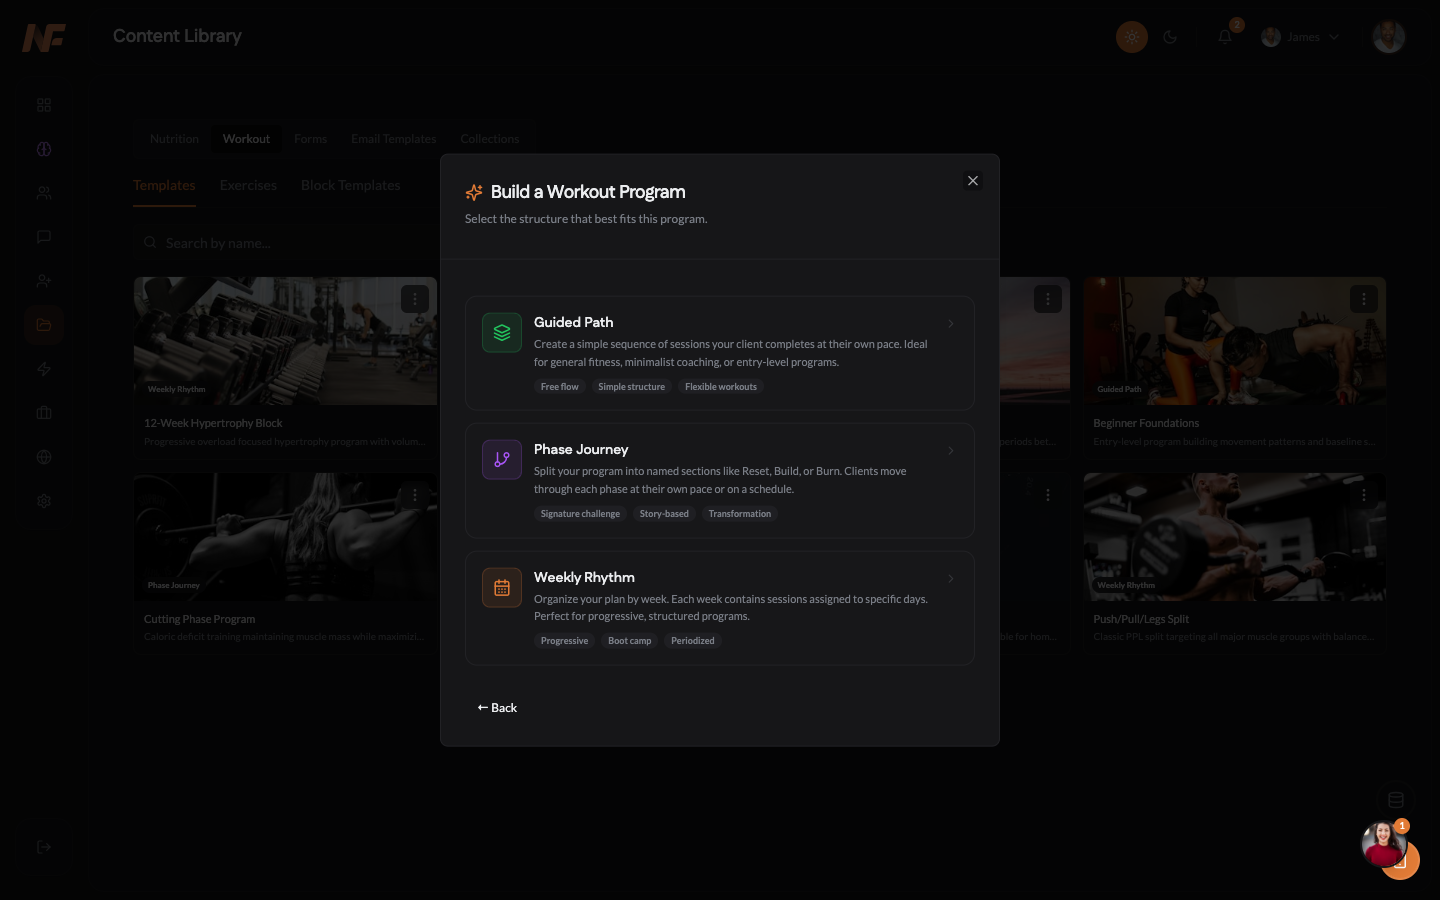This screenshot has height=900, width=1440.
Task: Select the Guided Path layers icon
Action: pyautogui.click(x=502, y=333)
